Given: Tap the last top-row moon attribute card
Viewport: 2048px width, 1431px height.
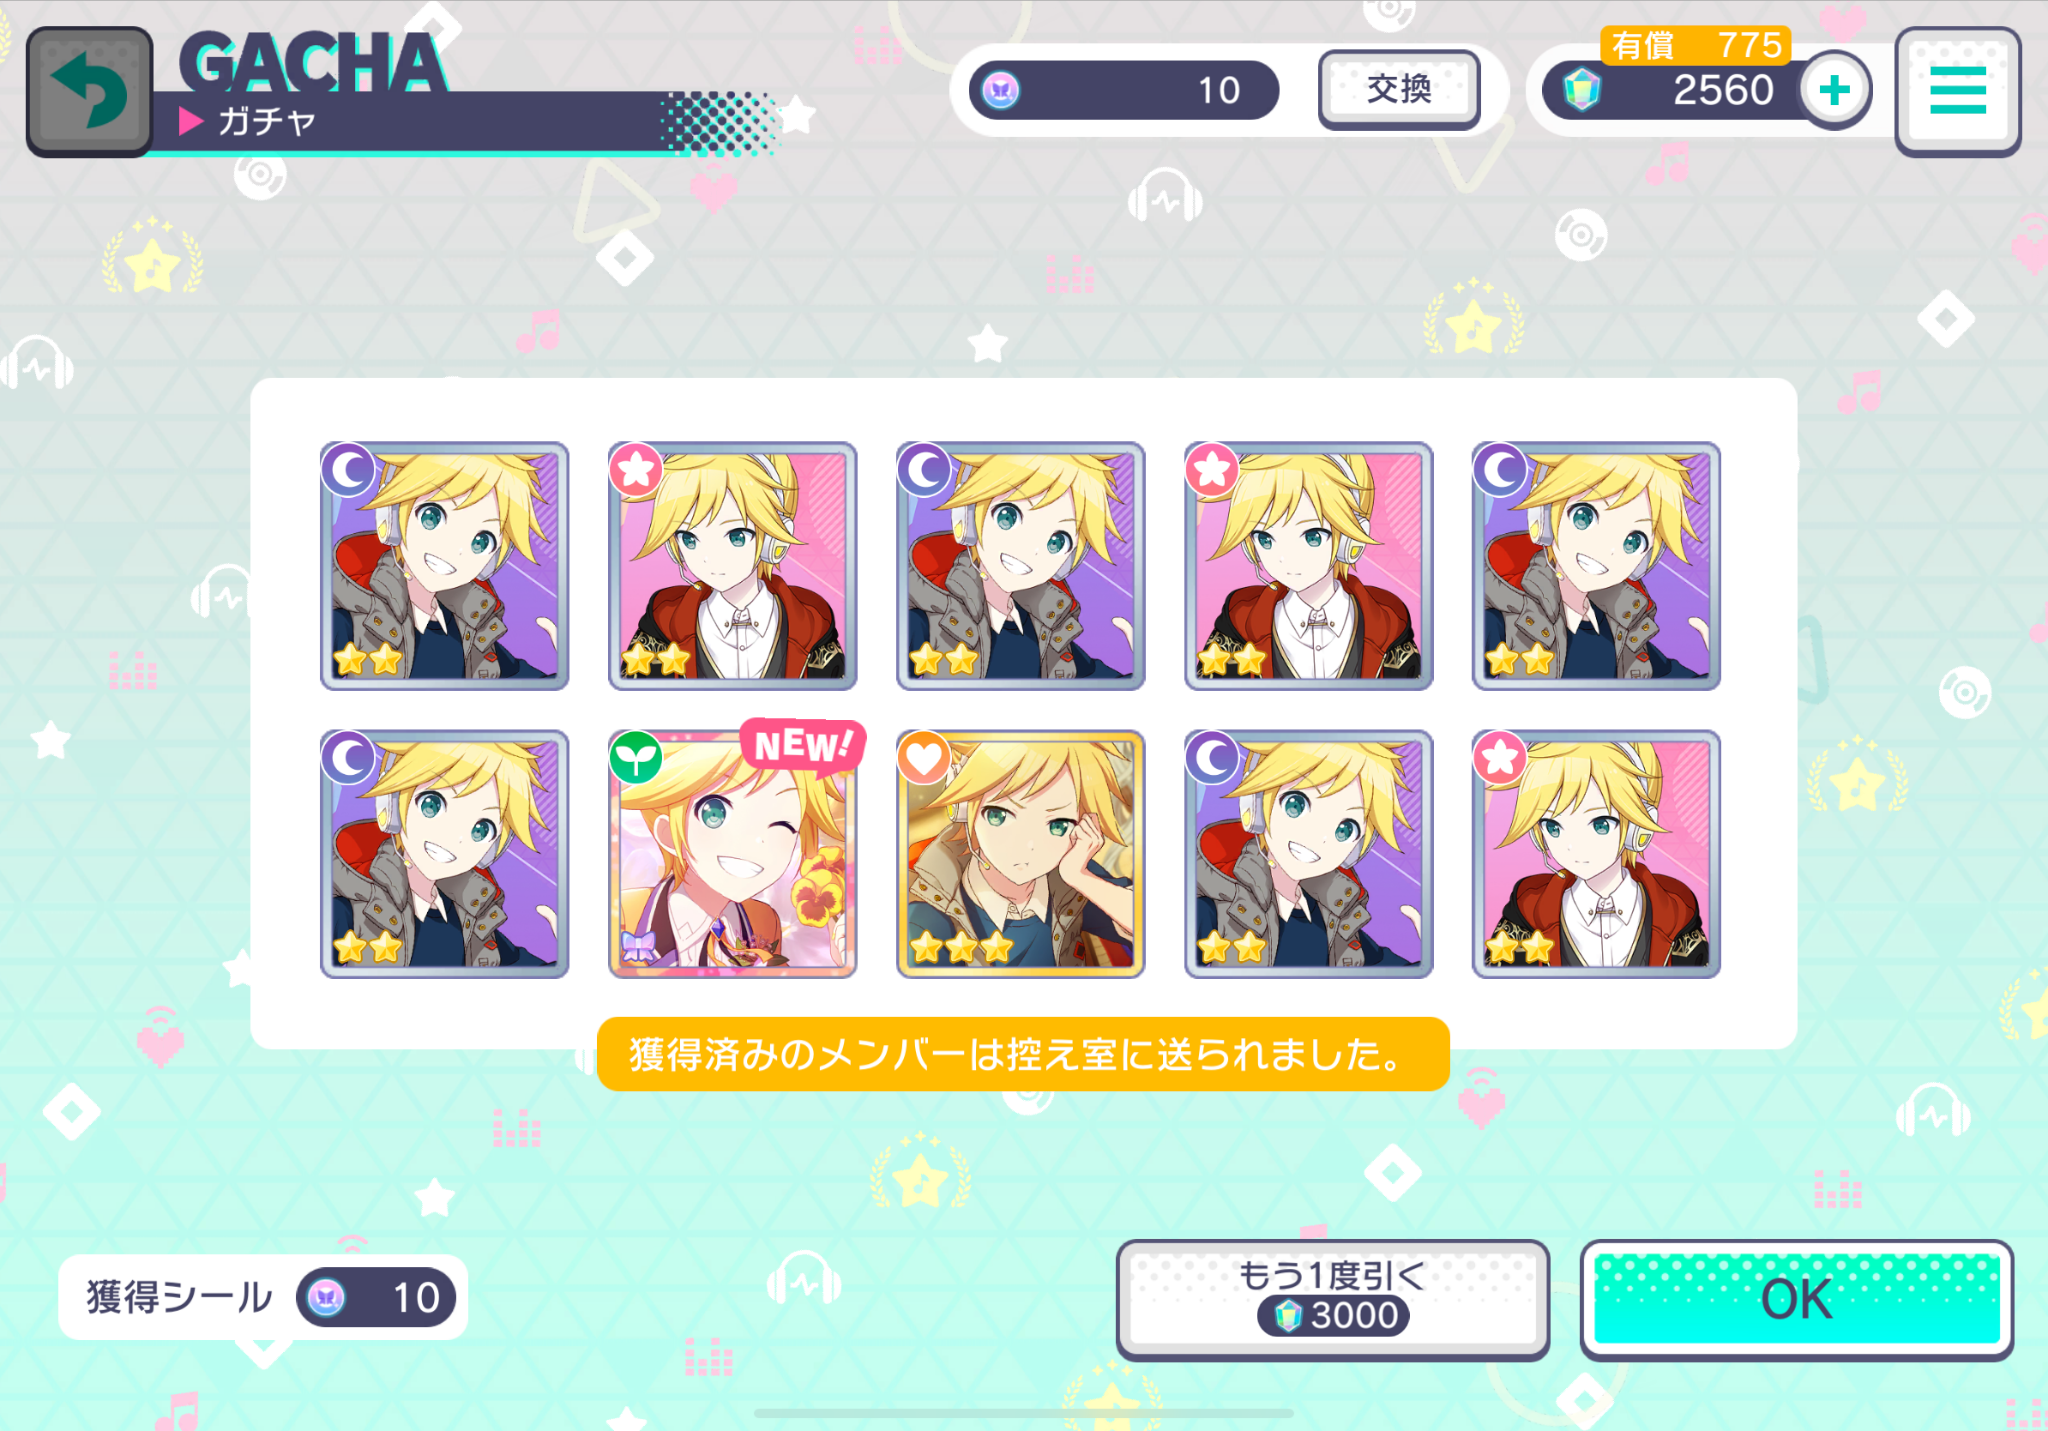Looking at the screenshot, I should pyautogui.click(x=1596, y=566).
